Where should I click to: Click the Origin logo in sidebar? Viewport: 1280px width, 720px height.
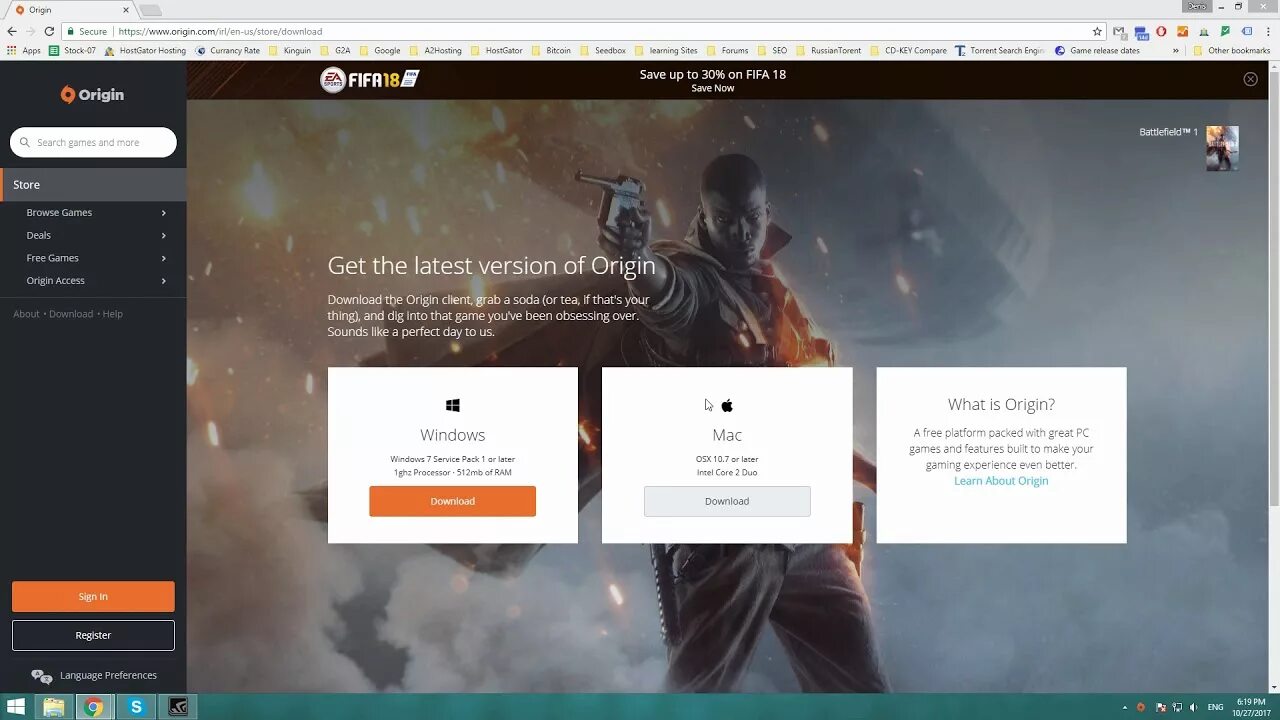pos(92,95)
